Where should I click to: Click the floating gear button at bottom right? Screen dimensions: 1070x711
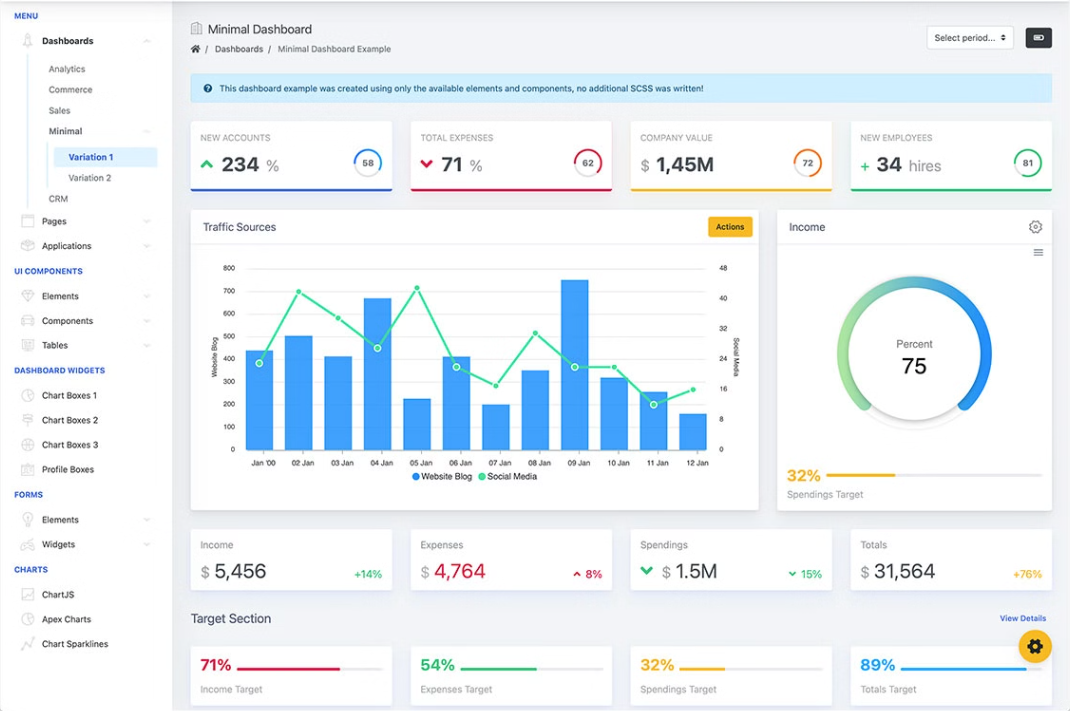1035,646
